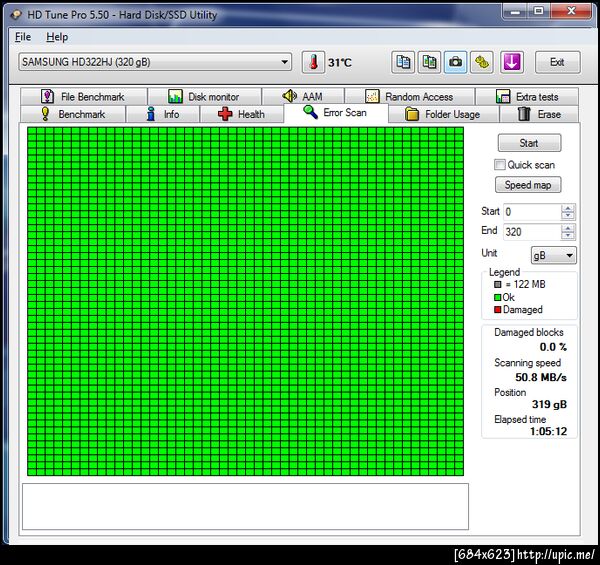Image resolution: width=600 pixels, height=565 pixels.
Task: Switch to the Random Access tab
Action: 409,96
